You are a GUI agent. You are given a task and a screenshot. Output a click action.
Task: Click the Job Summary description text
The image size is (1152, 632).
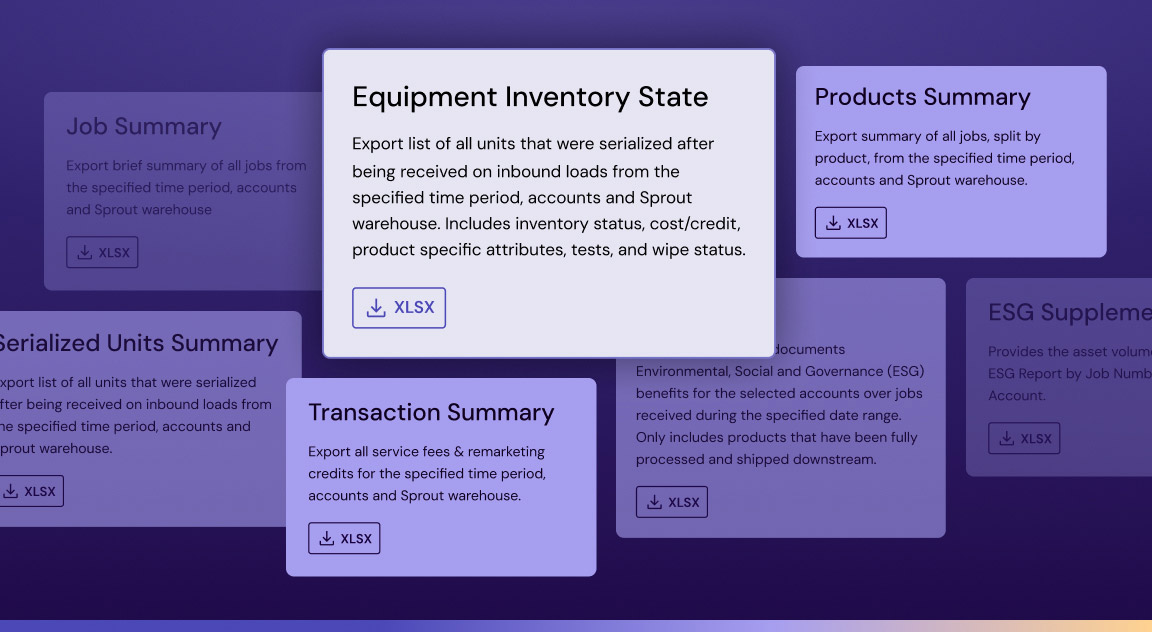pos(186,188)
